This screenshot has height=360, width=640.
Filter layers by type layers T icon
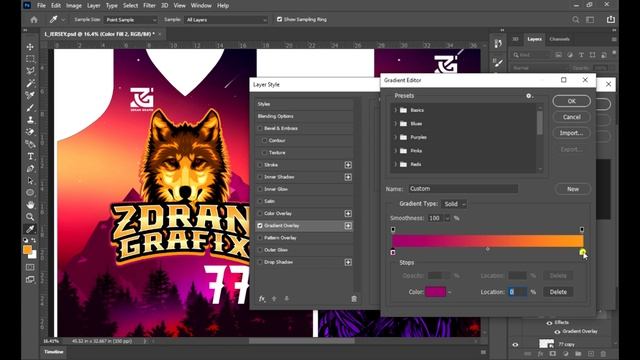tap(581, 55)
